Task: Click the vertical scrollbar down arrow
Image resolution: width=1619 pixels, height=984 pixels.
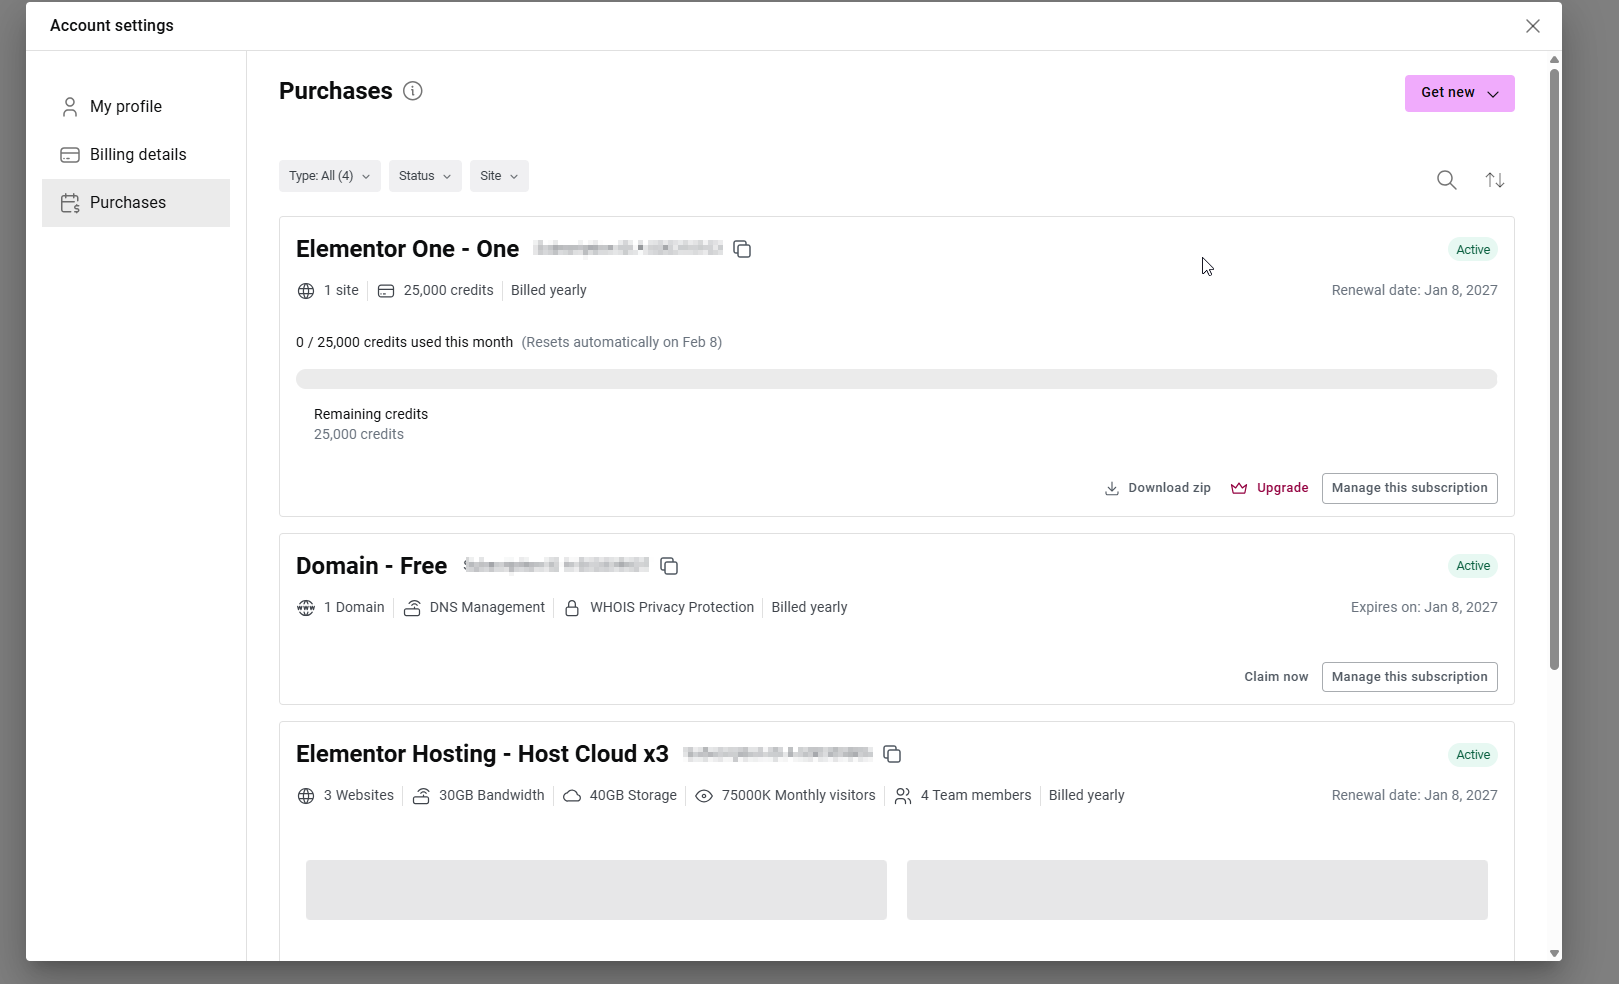Action: click(1554, 953)
